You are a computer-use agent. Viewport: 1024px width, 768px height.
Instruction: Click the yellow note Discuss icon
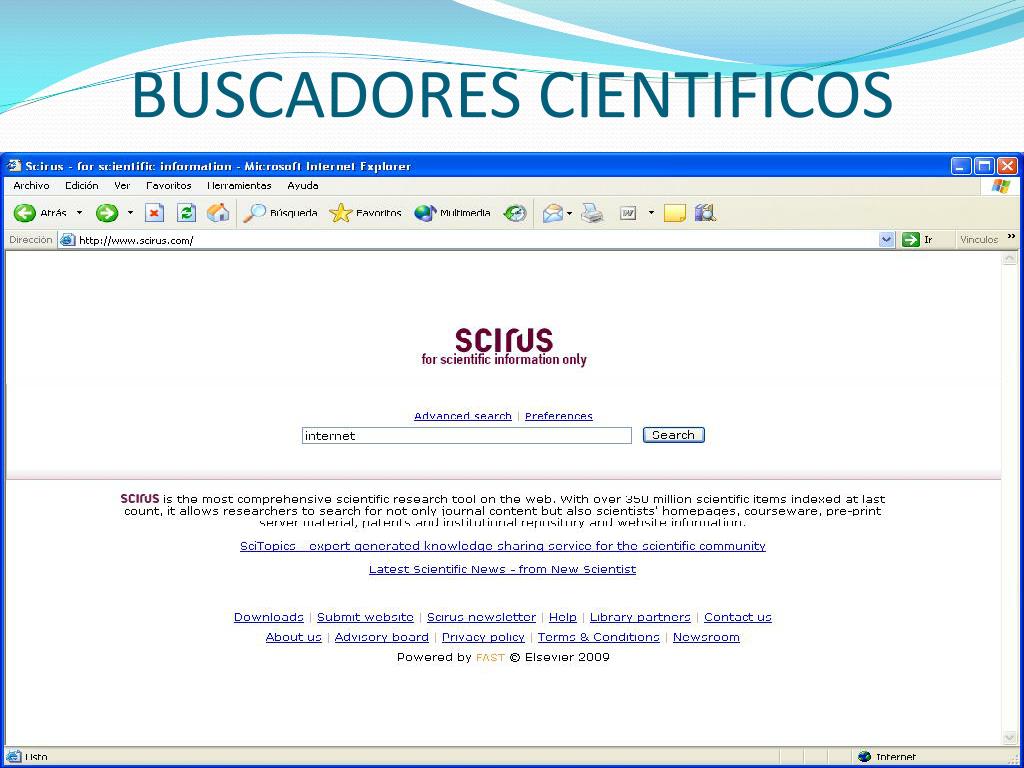tap(675, 213)
